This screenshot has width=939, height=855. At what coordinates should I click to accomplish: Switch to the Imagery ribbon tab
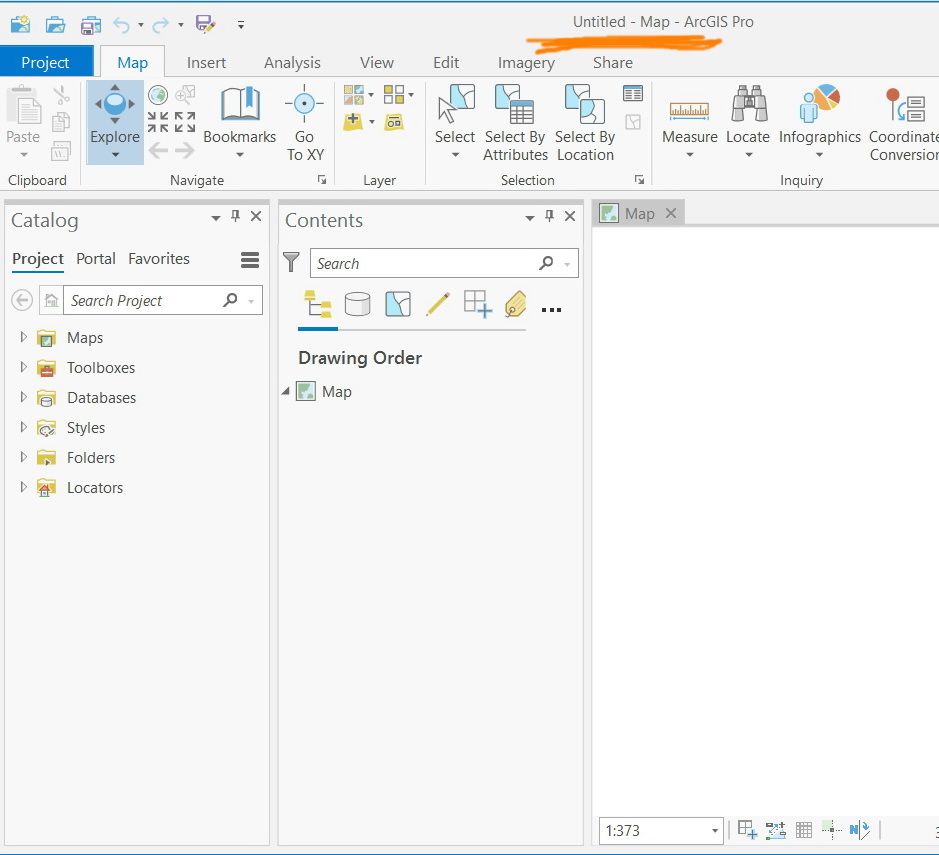click(x=526, y=63)
